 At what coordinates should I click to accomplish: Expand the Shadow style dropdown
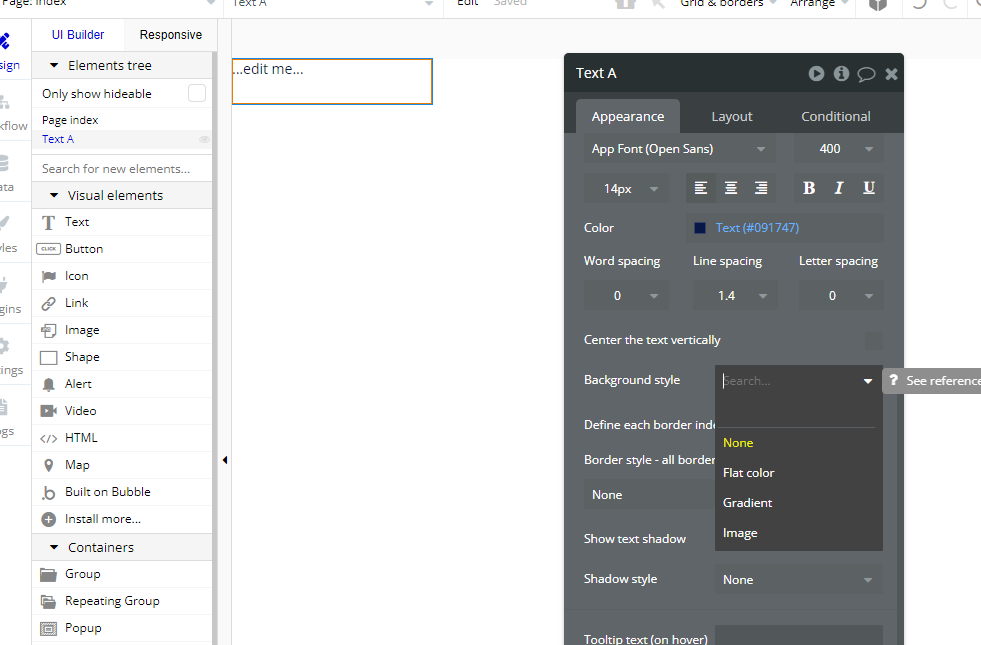tap(798, 580)
